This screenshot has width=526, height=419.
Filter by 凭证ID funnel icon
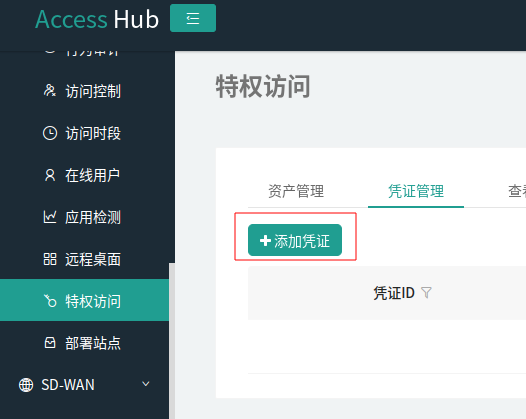426,293
